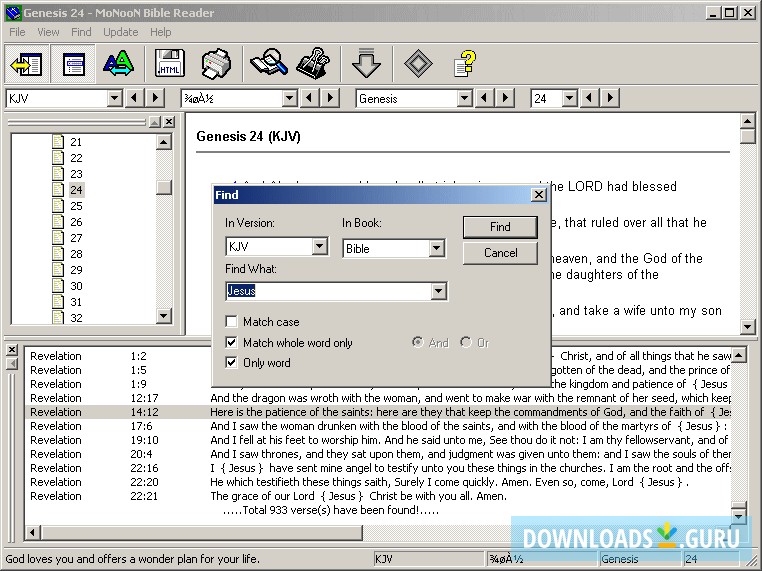Click in the Find What text field
The width and height of the screenshot is (762, 571).
329,291
